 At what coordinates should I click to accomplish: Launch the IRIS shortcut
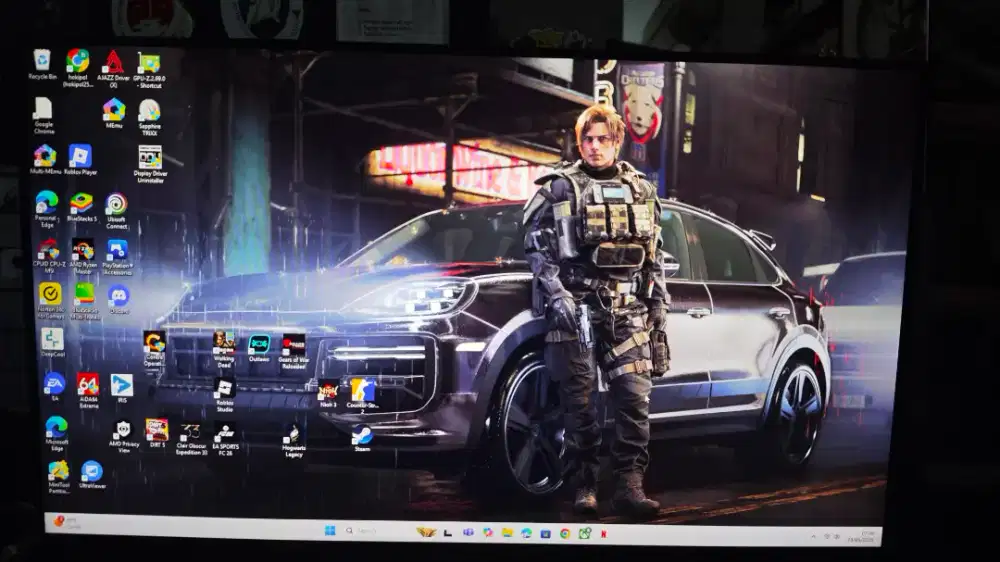[x=122, y=388]
